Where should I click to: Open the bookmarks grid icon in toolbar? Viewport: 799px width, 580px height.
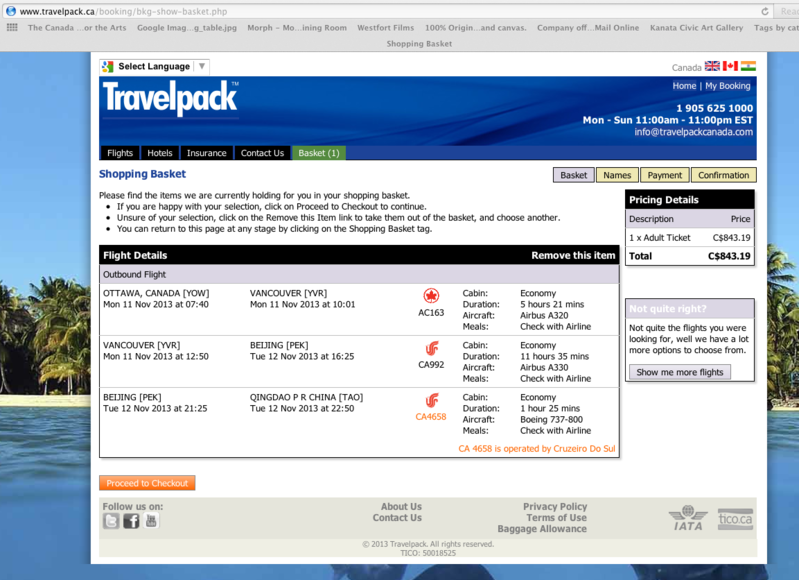pos(12,28)
